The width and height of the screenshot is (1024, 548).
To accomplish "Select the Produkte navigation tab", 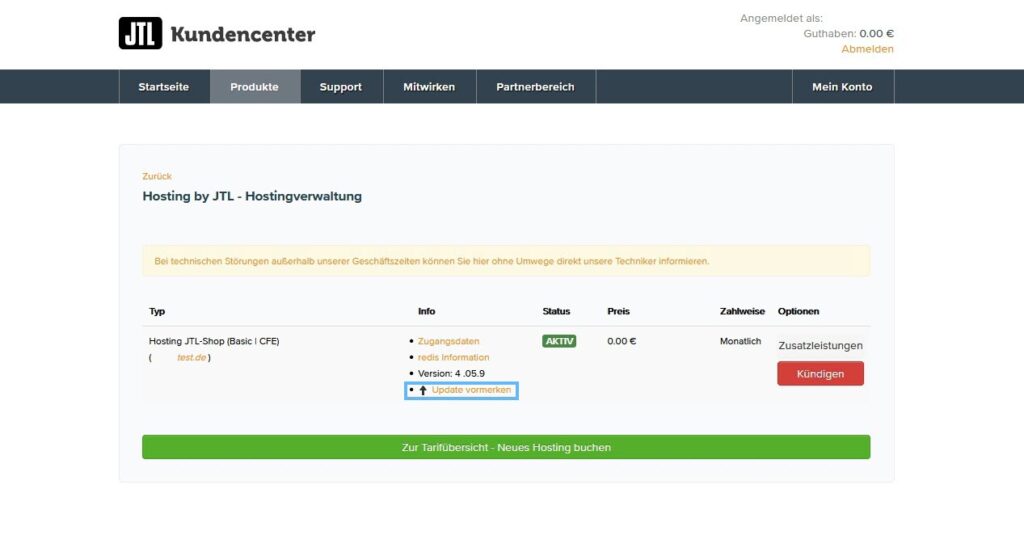I will (x=255, y=87).
